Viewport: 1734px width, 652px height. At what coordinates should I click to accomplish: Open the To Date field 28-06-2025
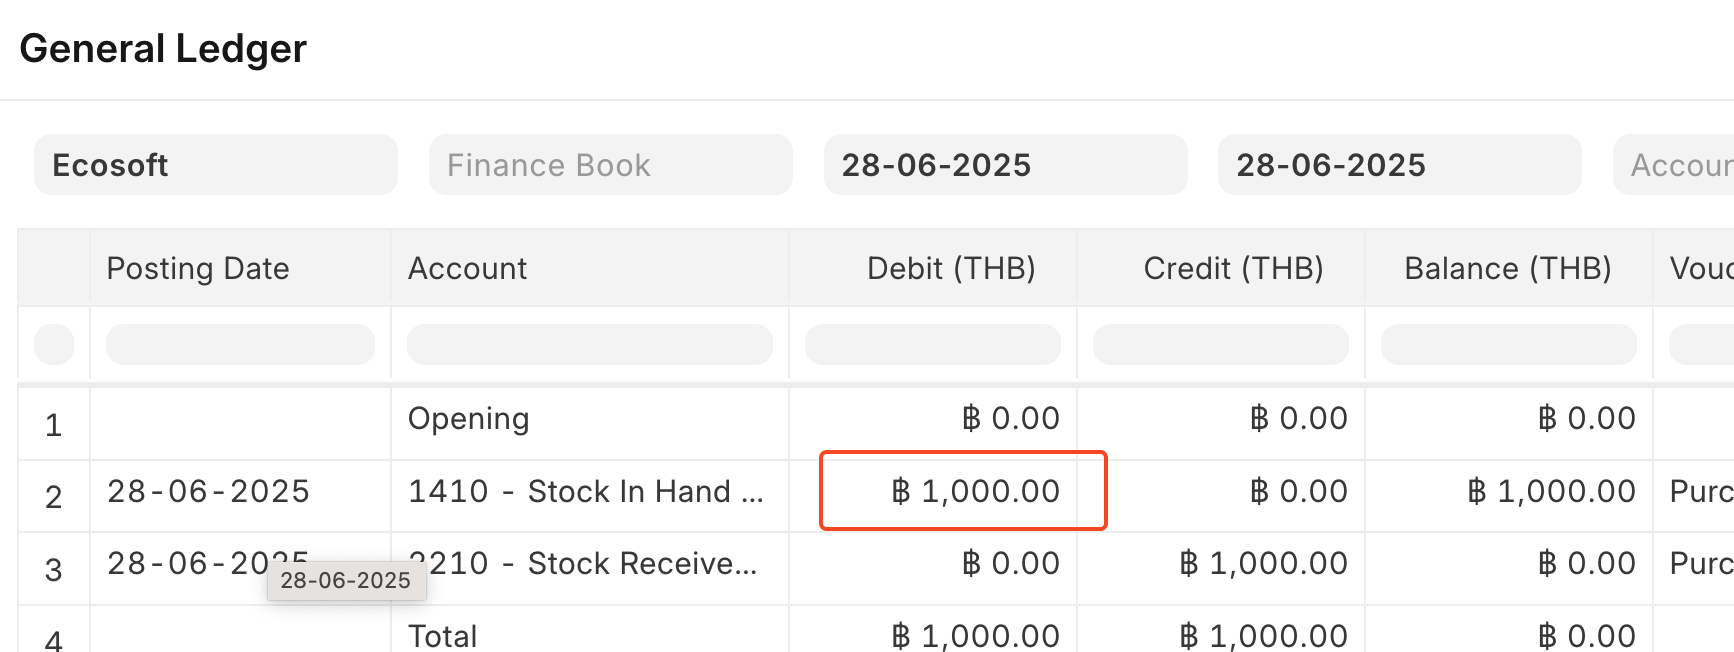point(1400,165)
